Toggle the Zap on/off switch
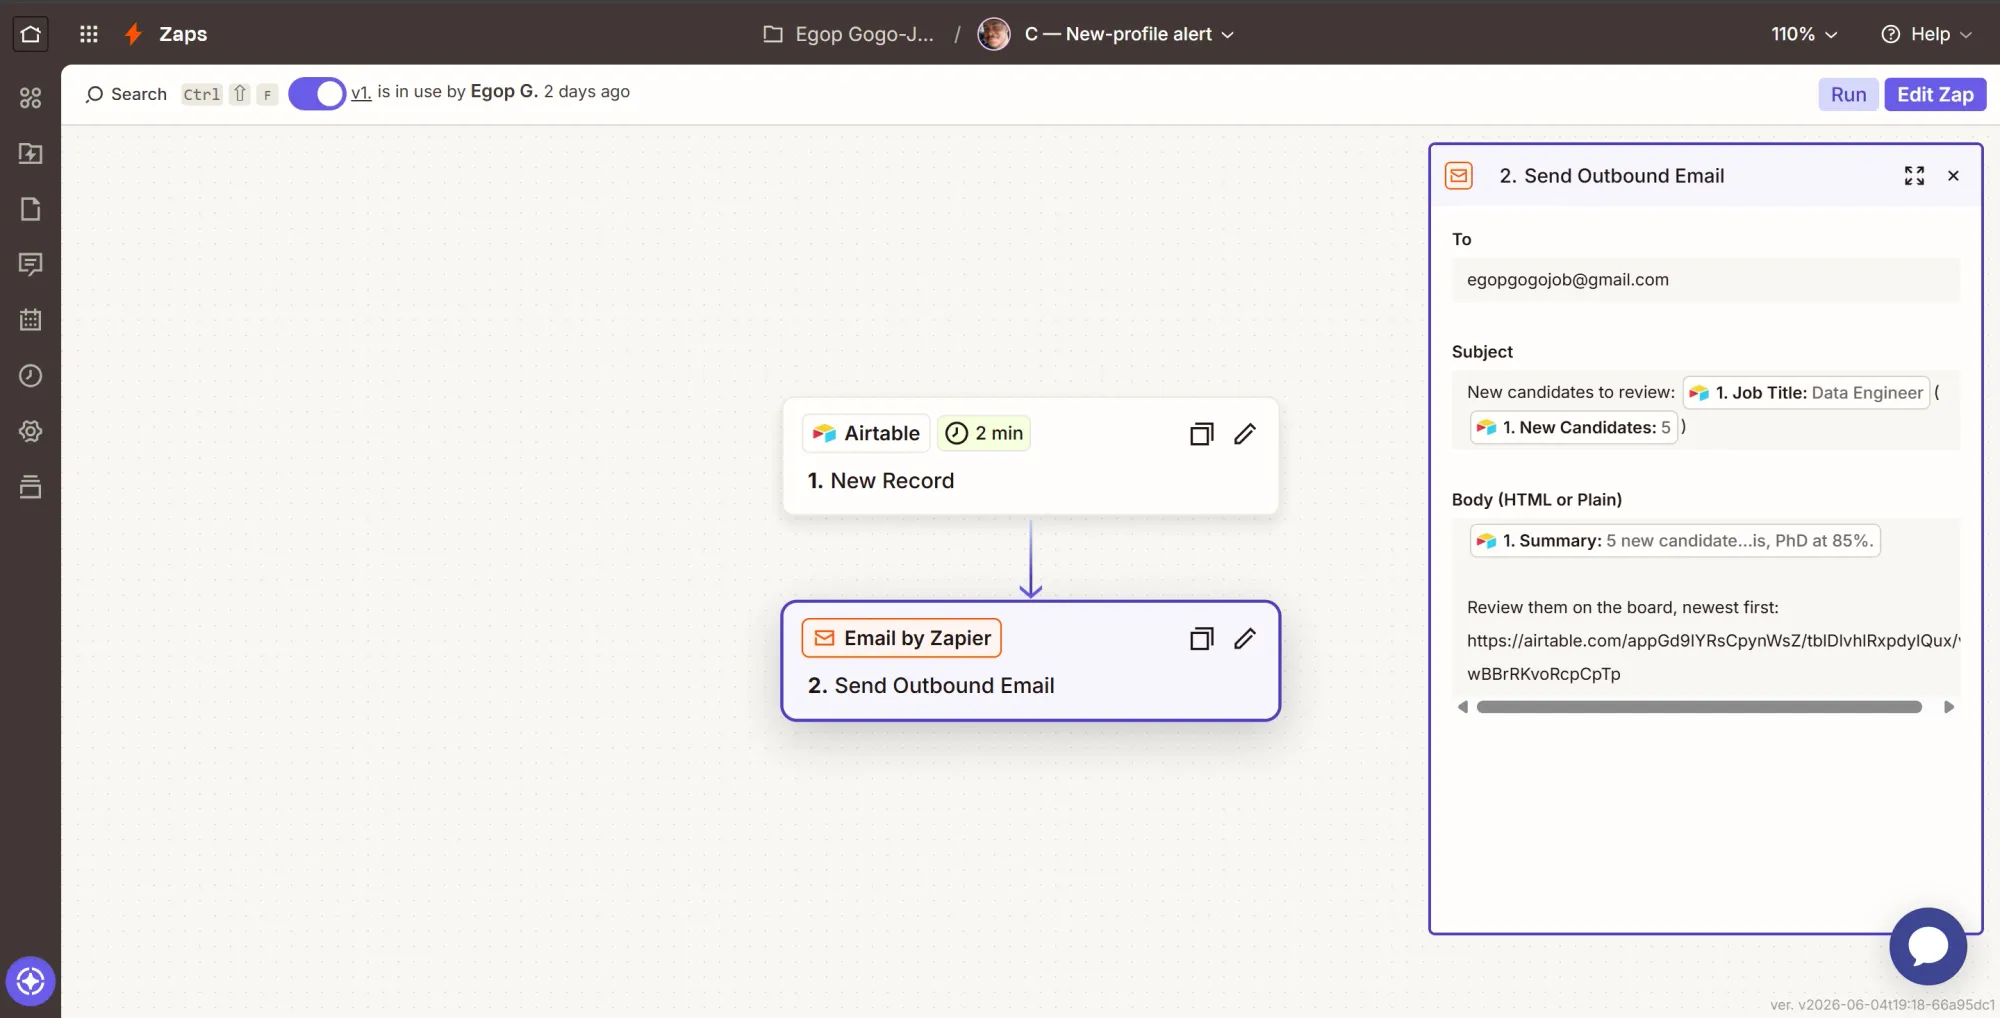The image size is (2000, 1018). 317,94
